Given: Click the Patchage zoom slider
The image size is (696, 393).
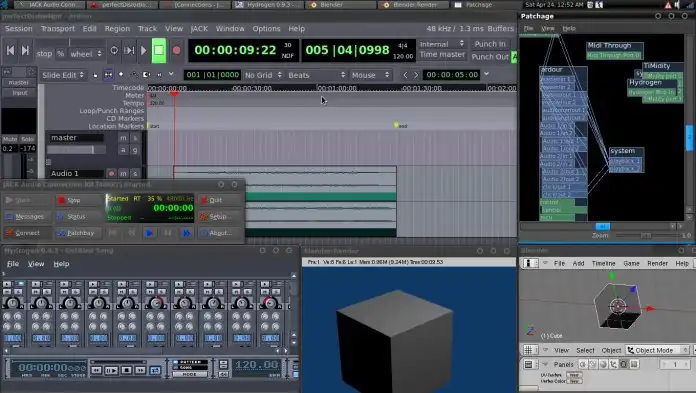Looking at the screenshot, I should point(646,235).
